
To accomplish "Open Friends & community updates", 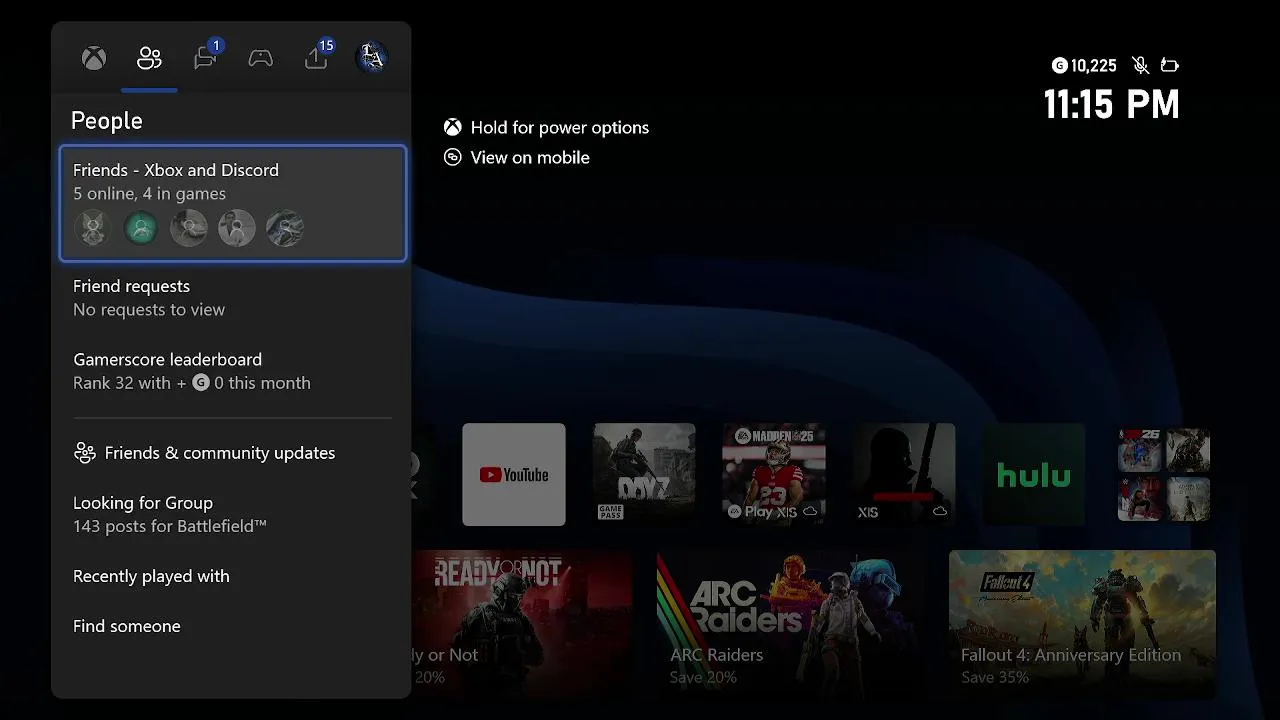I will point(233,453).
